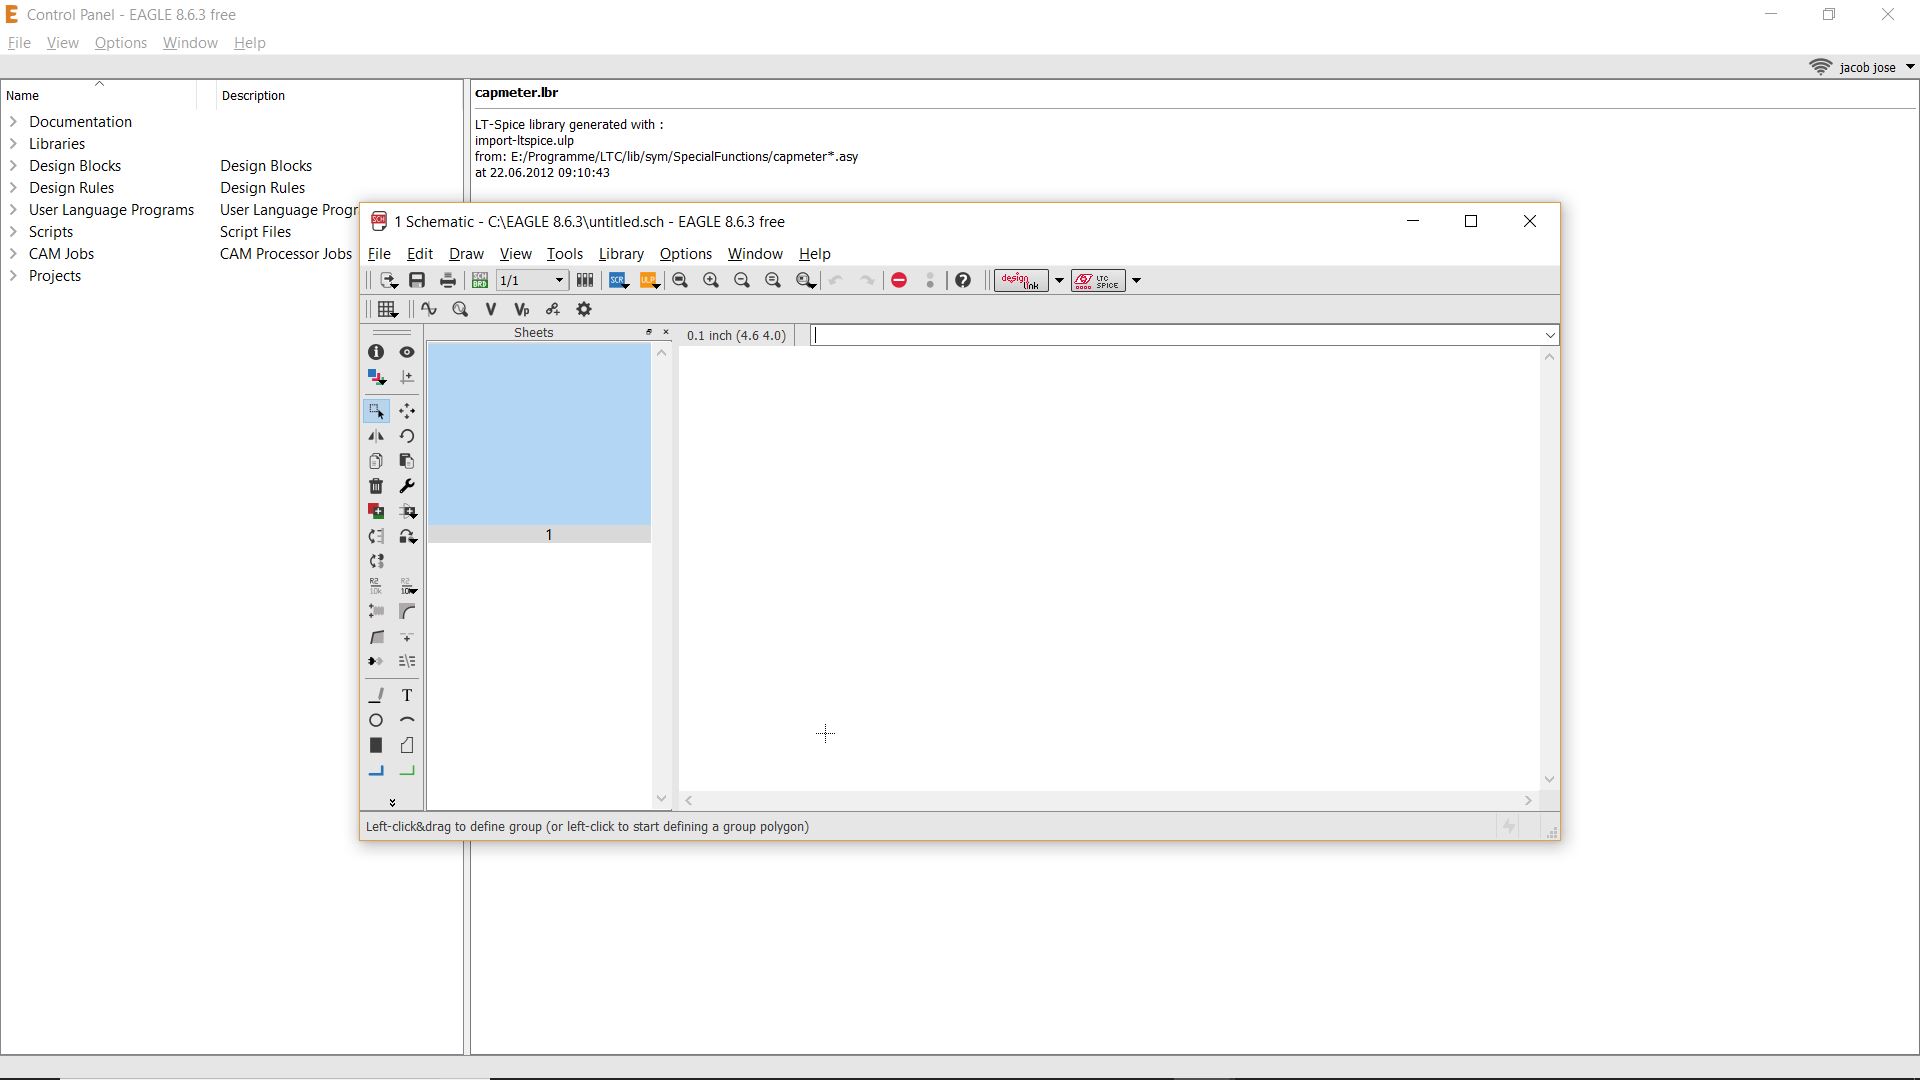Expand the Libraries tree item

click(x=13, y=144)
